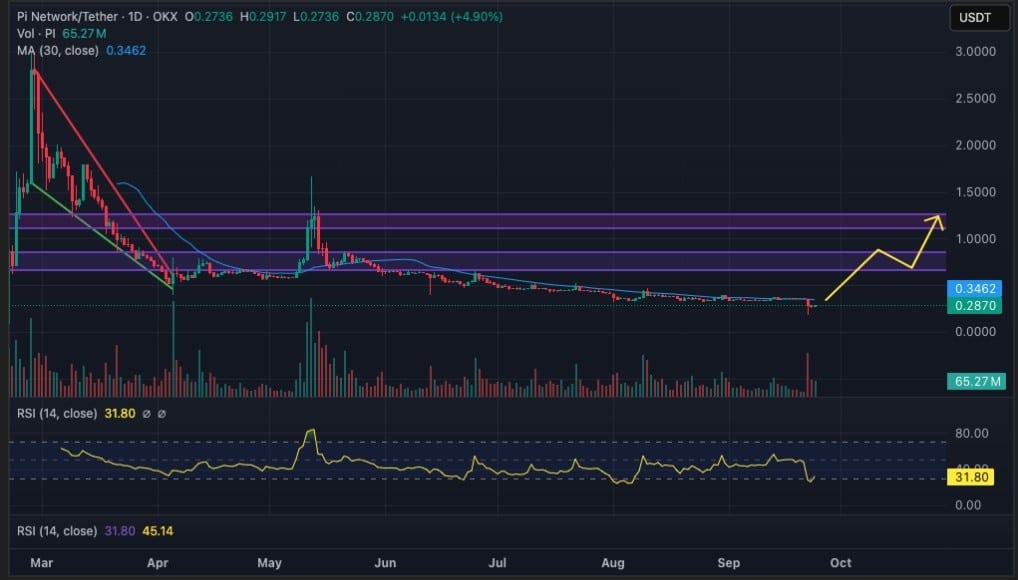
Task: Click the 1.0000 price scale label
Action: point(975,239)
